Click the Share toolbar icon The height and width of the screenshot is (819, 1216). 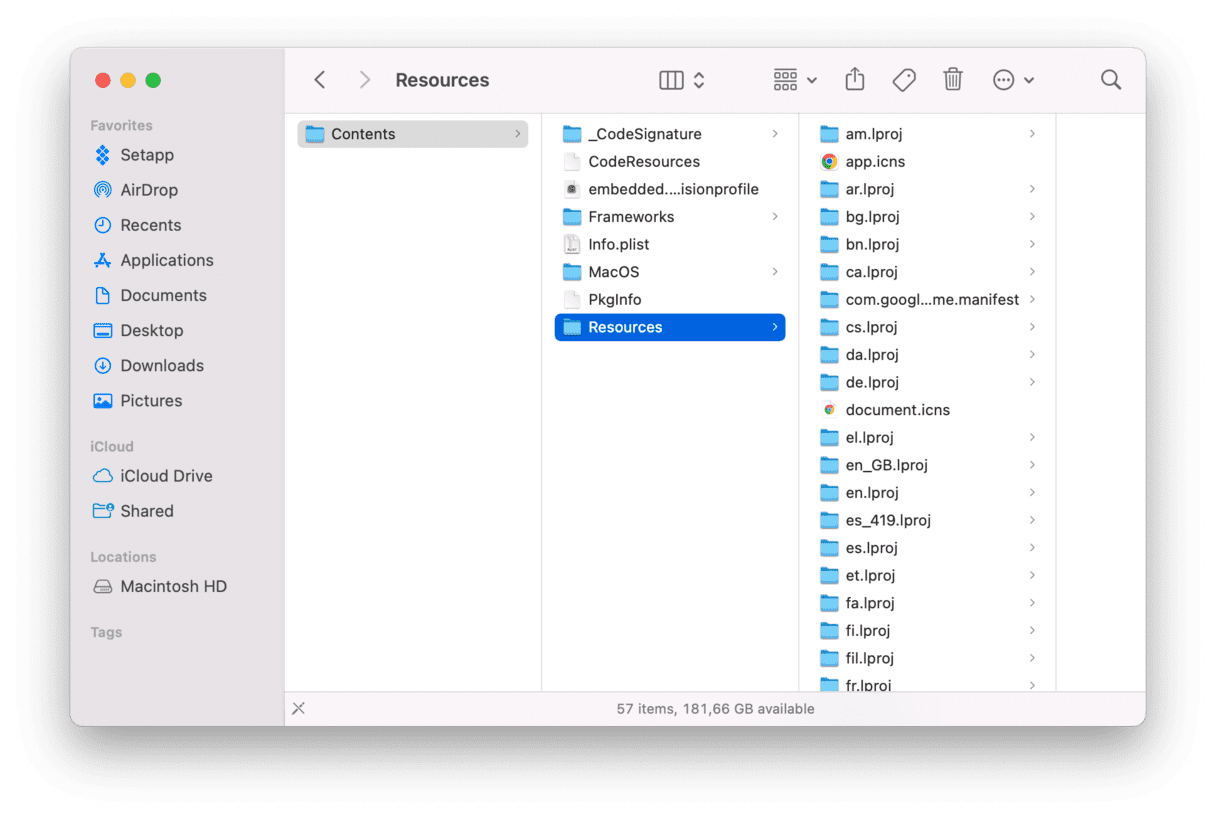[854, 80]
